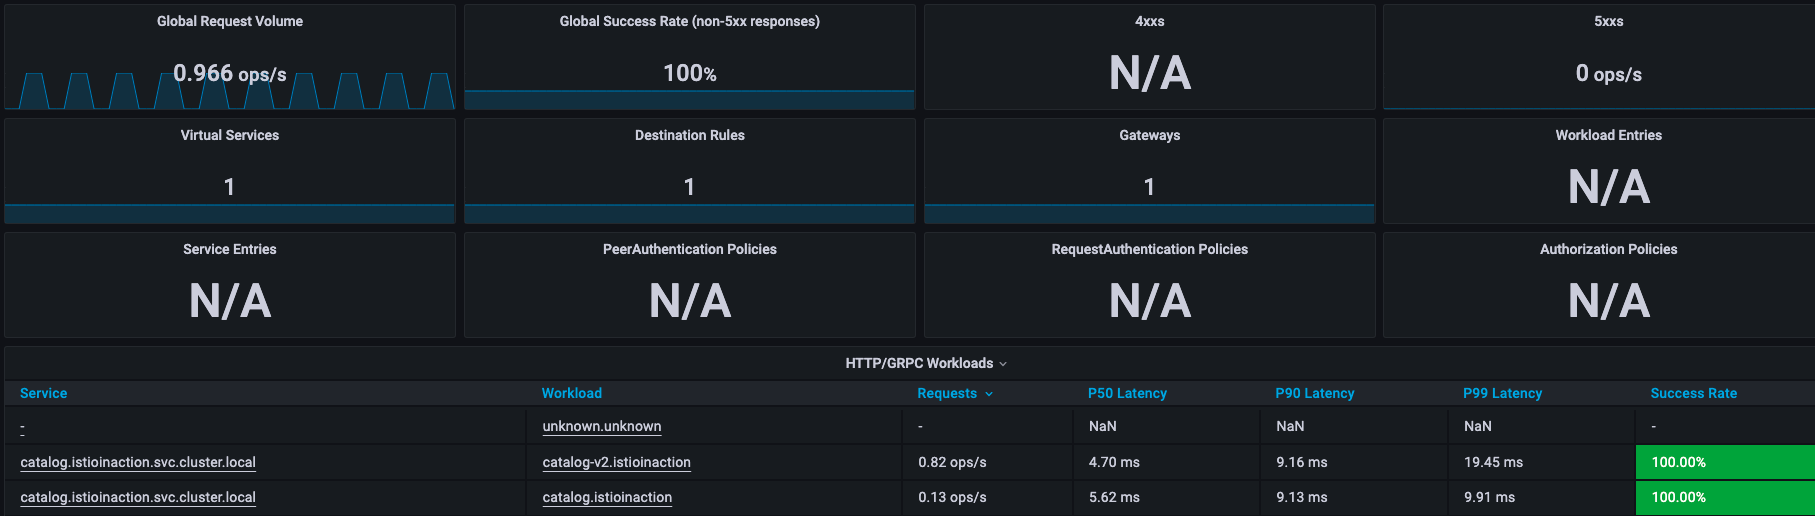Image resolution: width=1815 pixels, height=516 pixels.
Task: Expand the HTTP/GRPC Workloads panel menu chevron
Action: pos(1003,364)
